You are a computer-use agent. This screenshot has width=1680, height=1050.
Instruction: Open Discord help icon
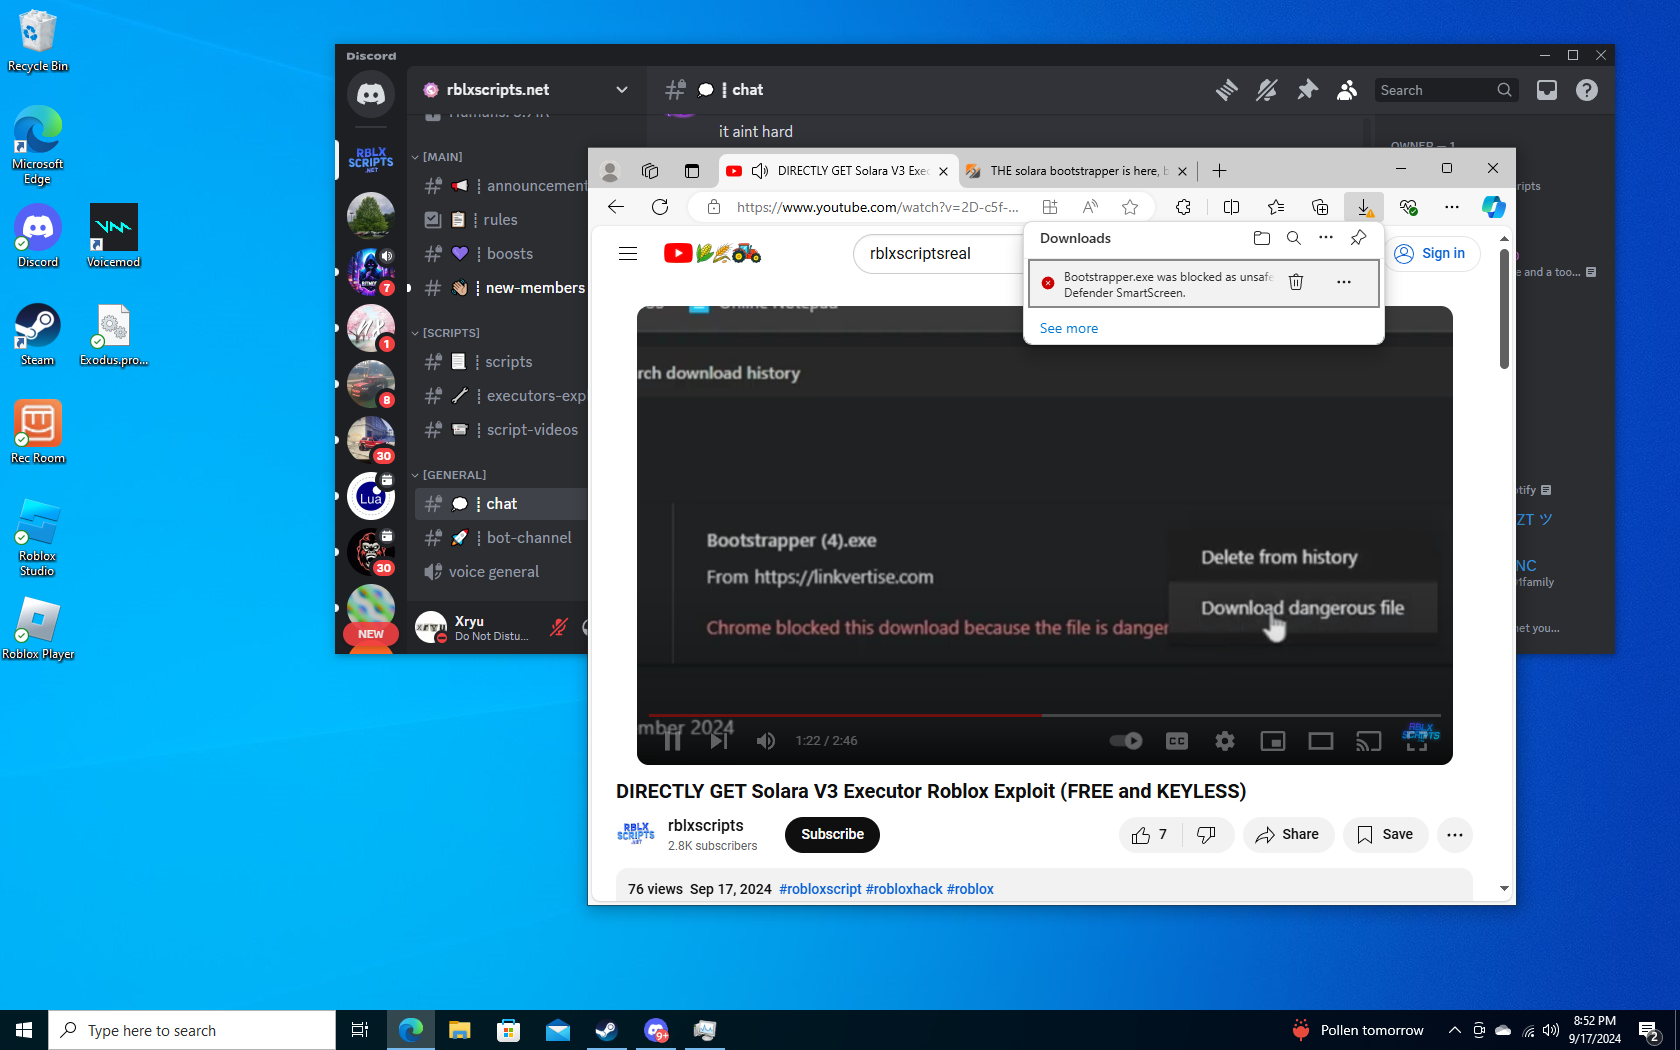[x=1587, y=90]
